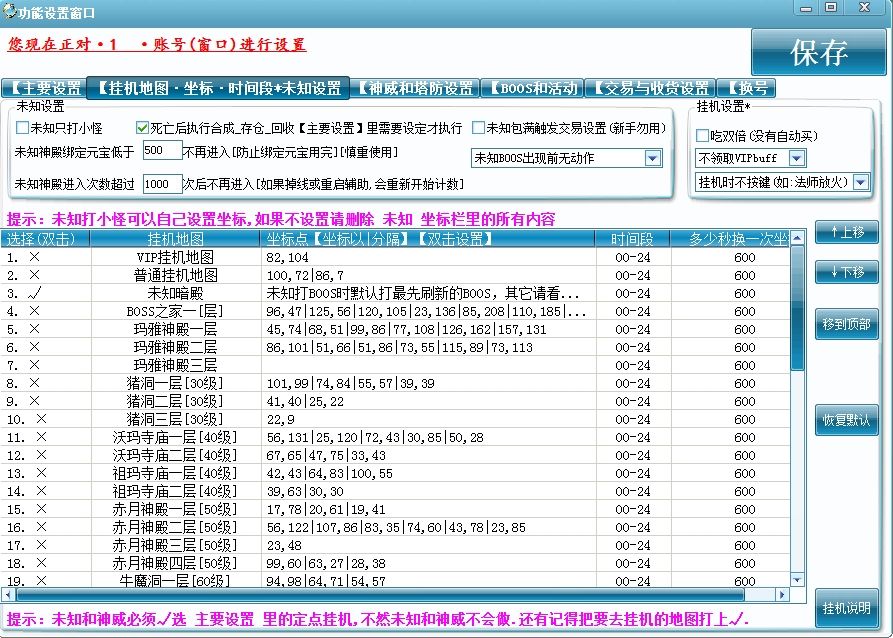Click map name 未知暗殿
The height and width of the screenshot is (638, 893).
(175, 293)
